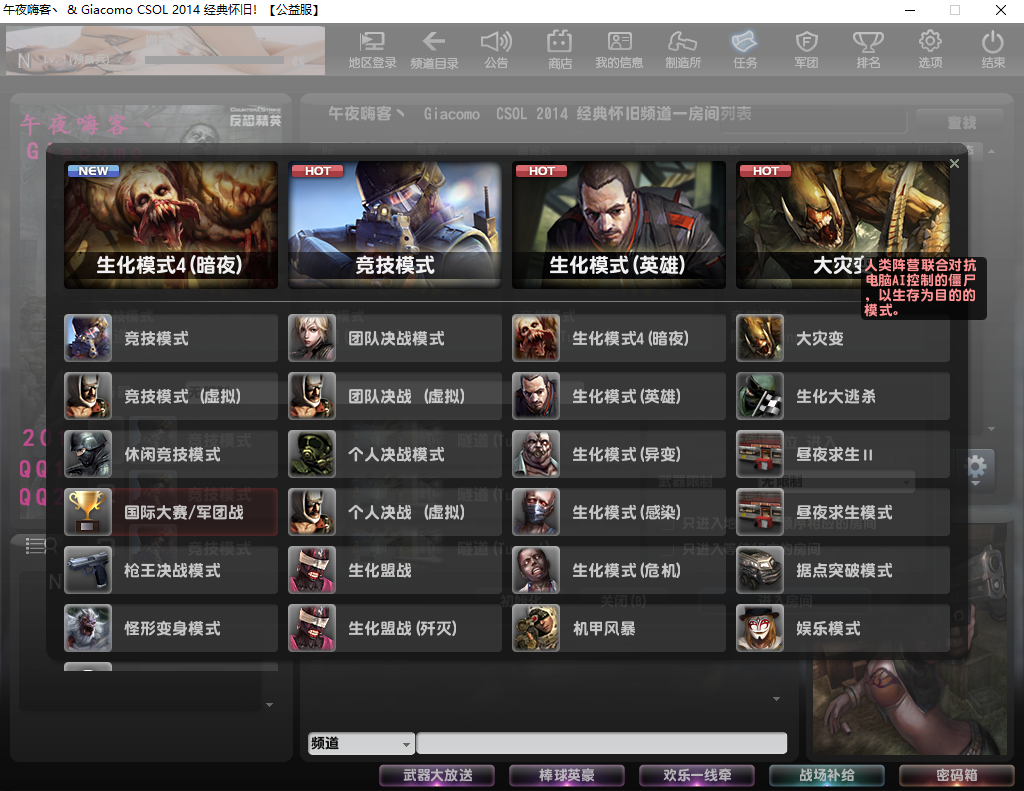Viewport: 1024px width, 791px height.
Task: Click the 制造所 crafting icon
Action: tap(682, 49)
